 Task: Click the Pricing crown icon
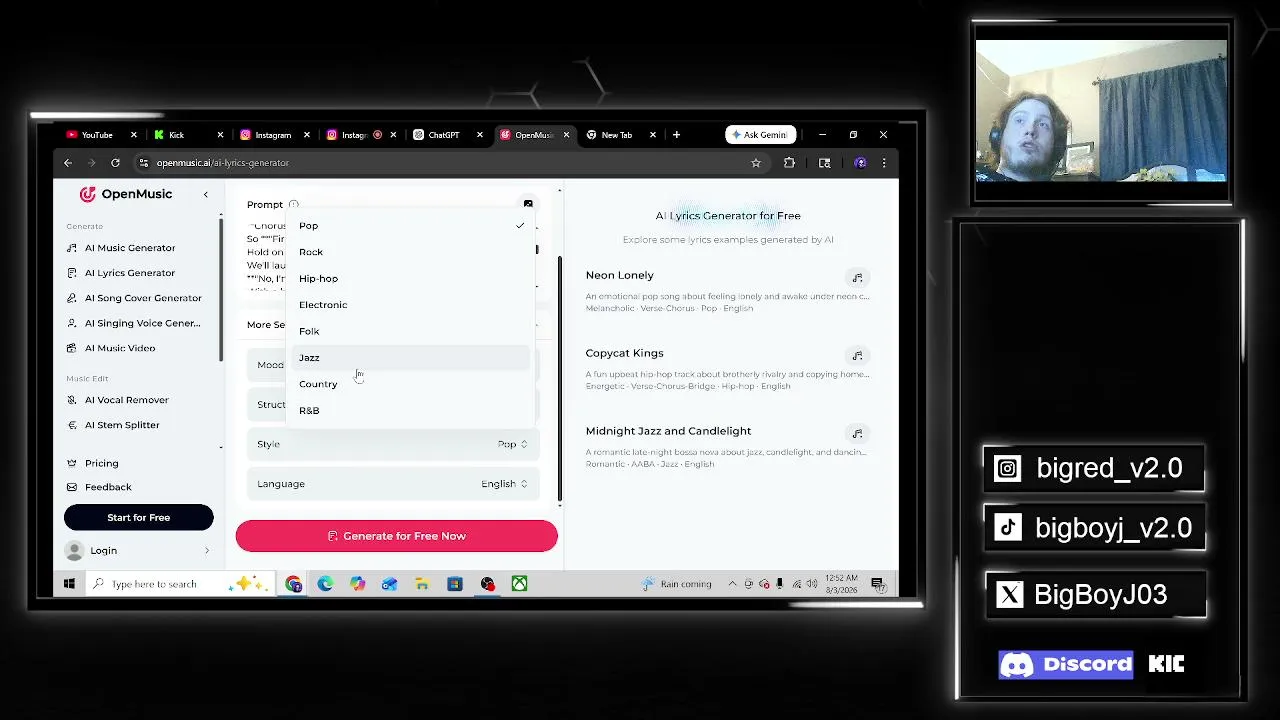click(x=72, y=464)
